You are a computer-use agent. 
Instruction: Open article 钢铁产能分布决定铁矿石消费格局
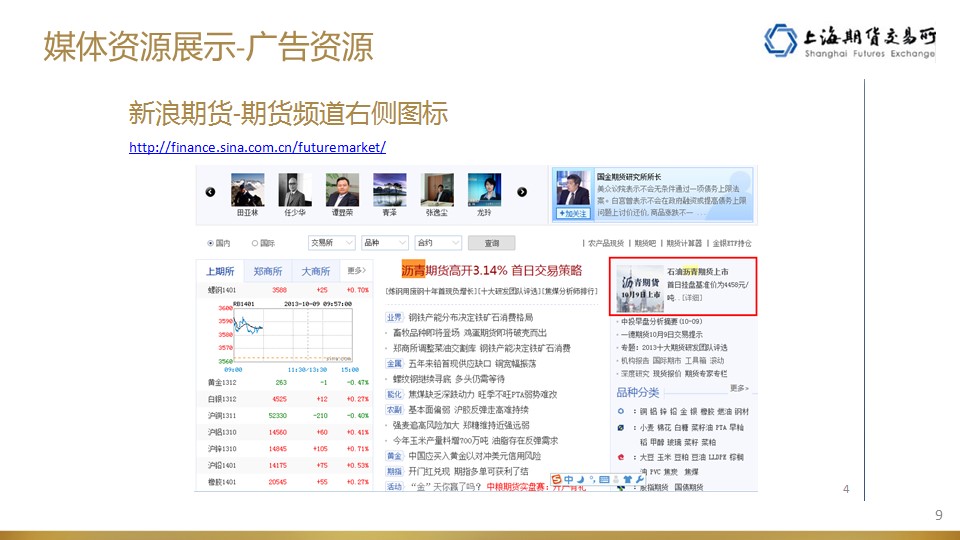(x=471, y=317)
